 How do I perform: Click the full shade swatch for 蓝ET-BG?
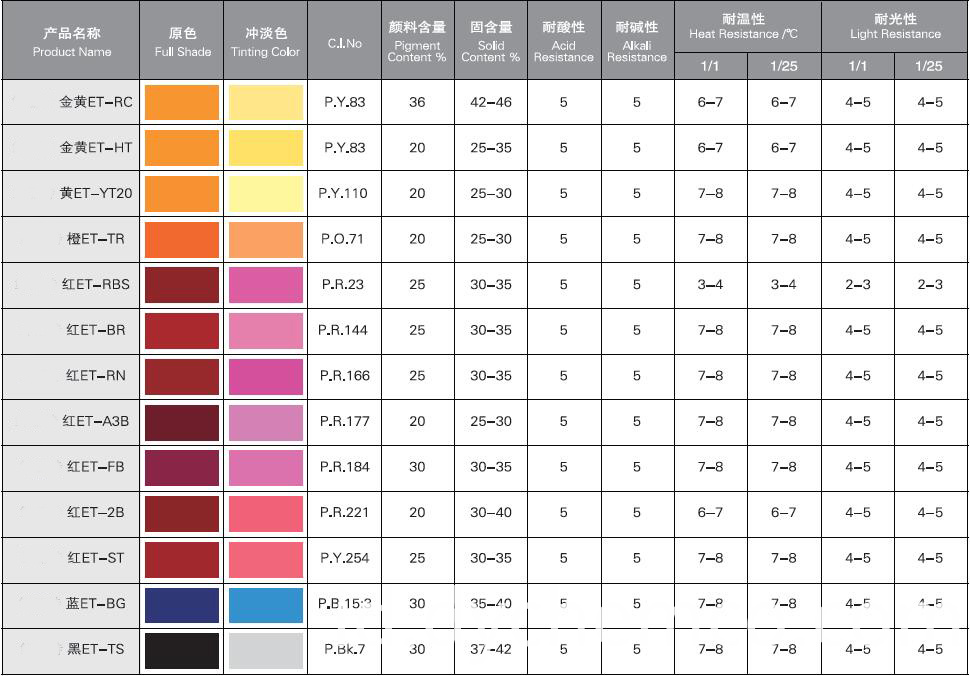click(x=182, y=605)
